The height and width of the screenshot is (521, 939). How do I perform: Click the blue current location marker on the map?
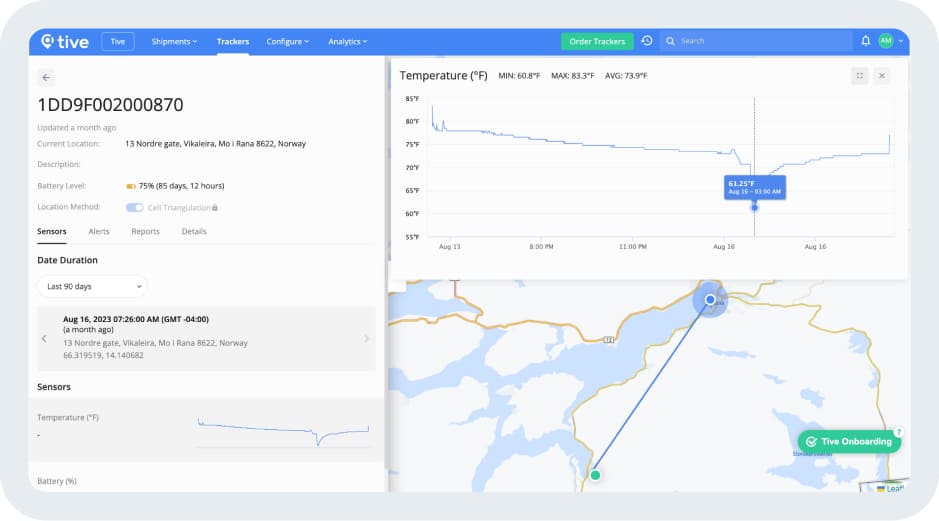coord(710,299)
